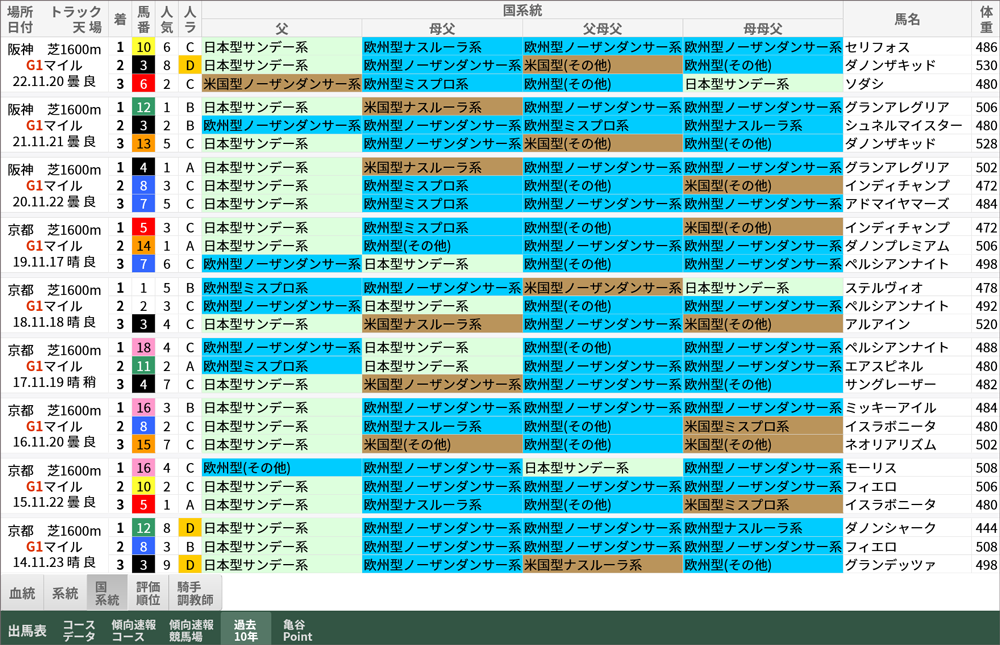This screenshot has height=645, width=1000.
Task: Click horse name モーリス
Action: click(871, 468)
